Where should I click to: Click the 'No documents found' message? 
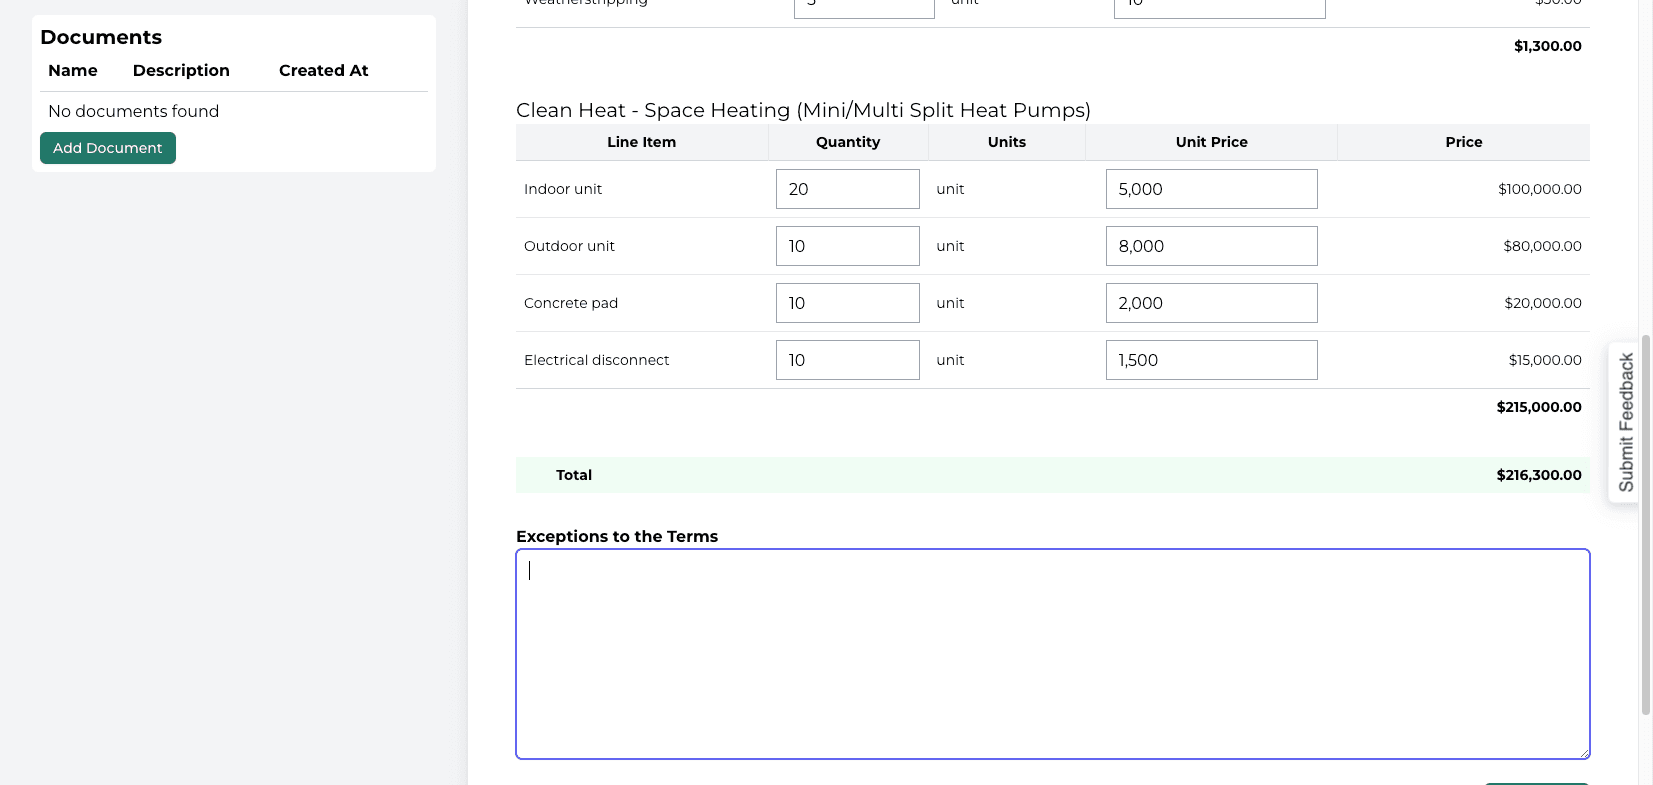click(134, 111)
